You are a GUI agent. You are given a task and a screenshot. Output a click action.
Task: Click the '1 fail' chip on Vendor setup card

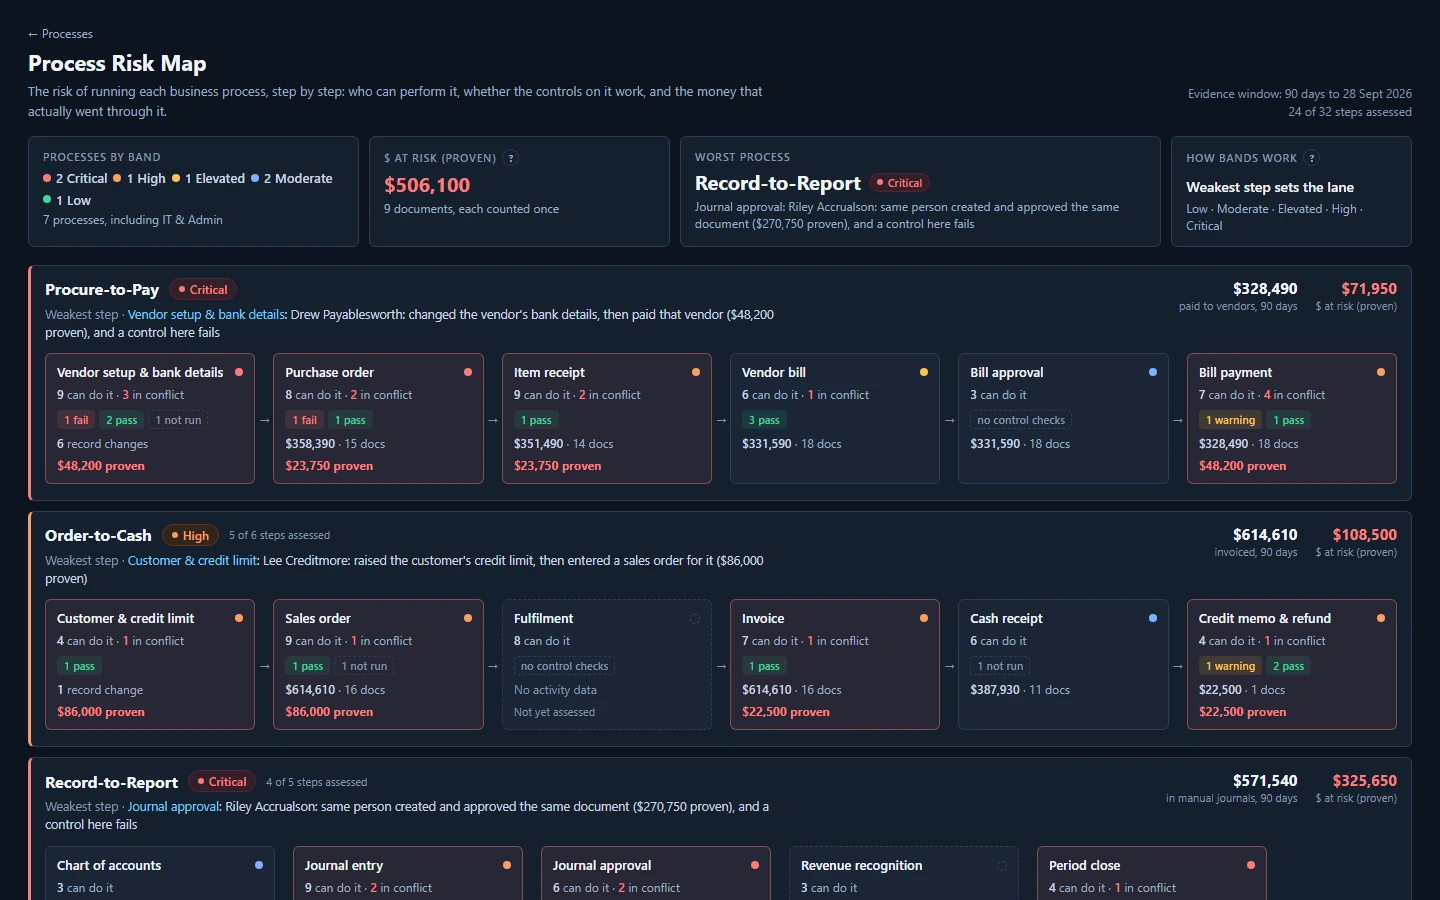point(76,420)
